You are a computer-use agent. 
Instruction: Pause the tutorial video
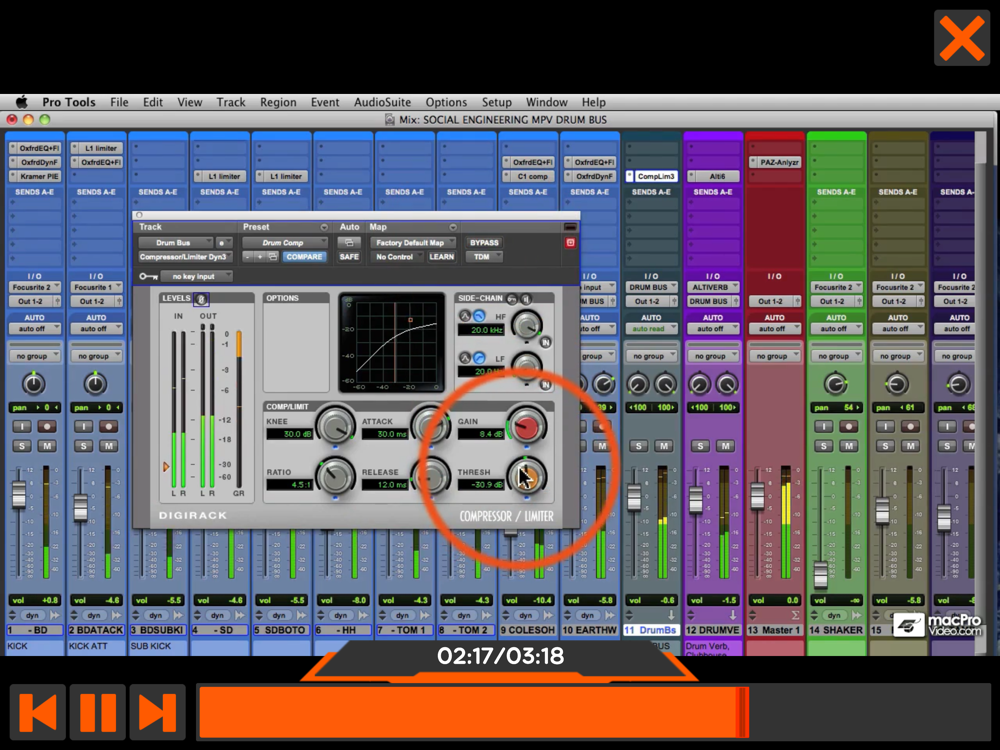point(98,712)
